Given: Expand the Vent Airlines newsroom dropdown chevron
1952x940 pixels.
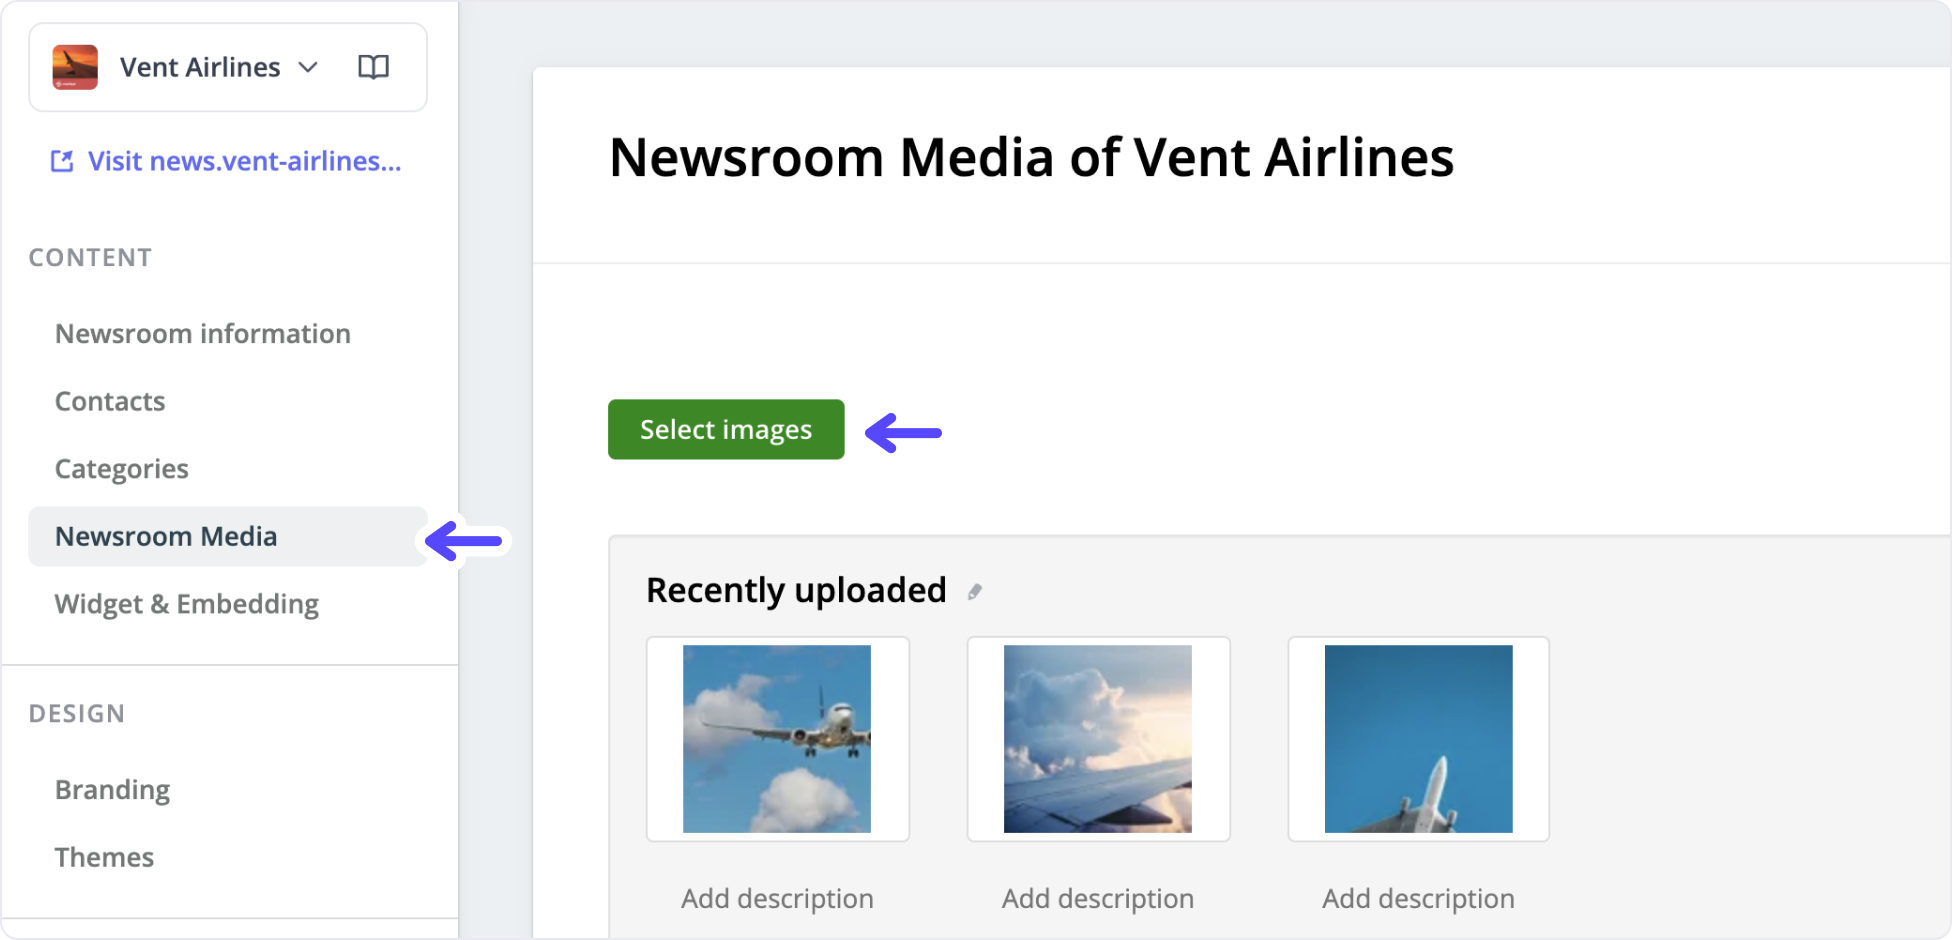Looking at the screenshot, I should tap(308, 67).
